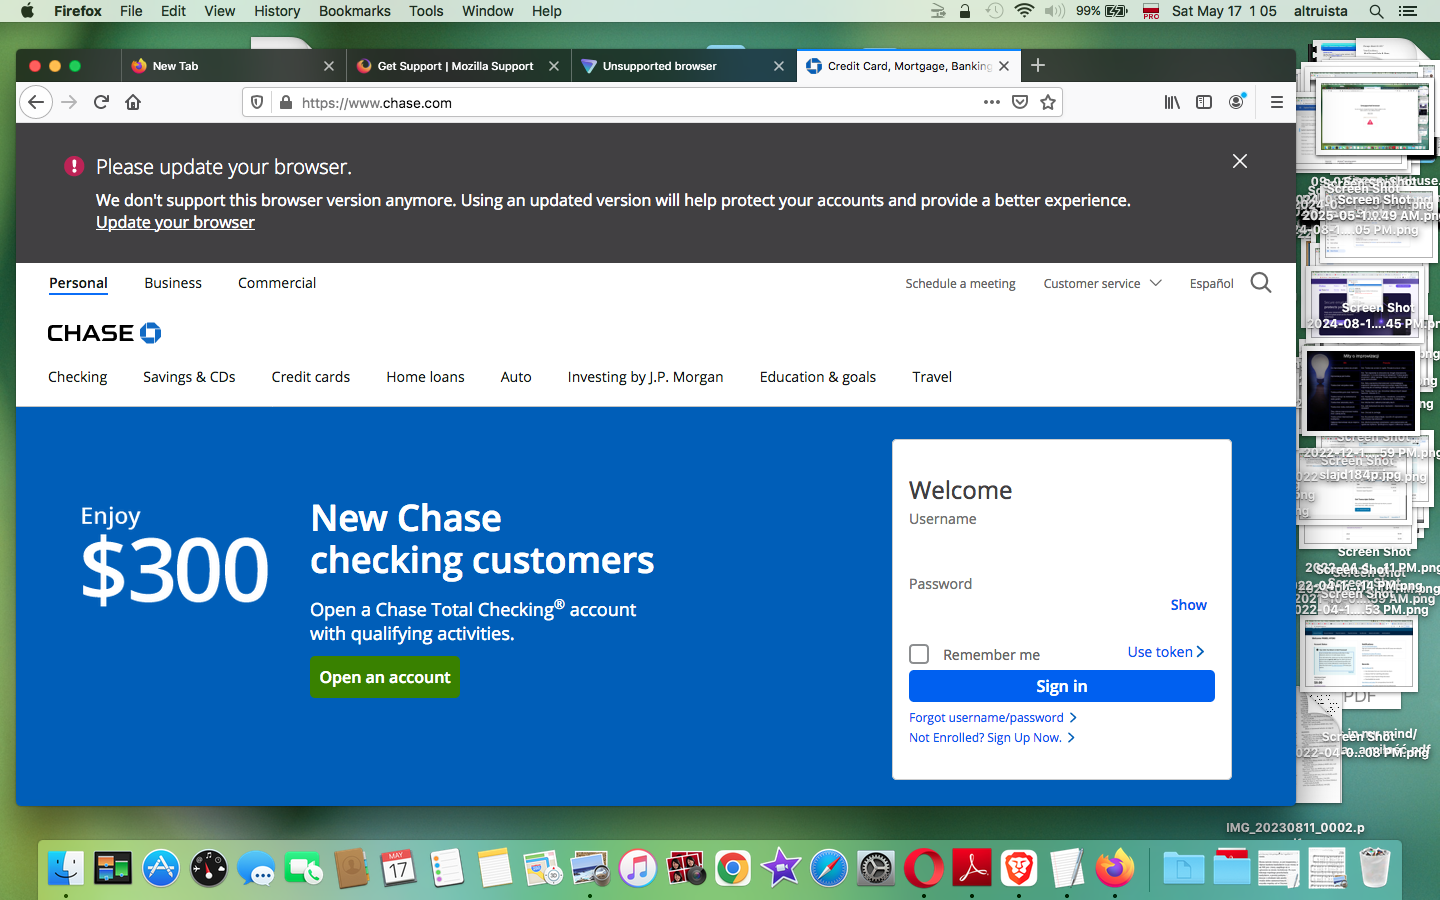Open the Chase site search magnifier
This screenshot has height=900, width=1440.
[1261, 283]
